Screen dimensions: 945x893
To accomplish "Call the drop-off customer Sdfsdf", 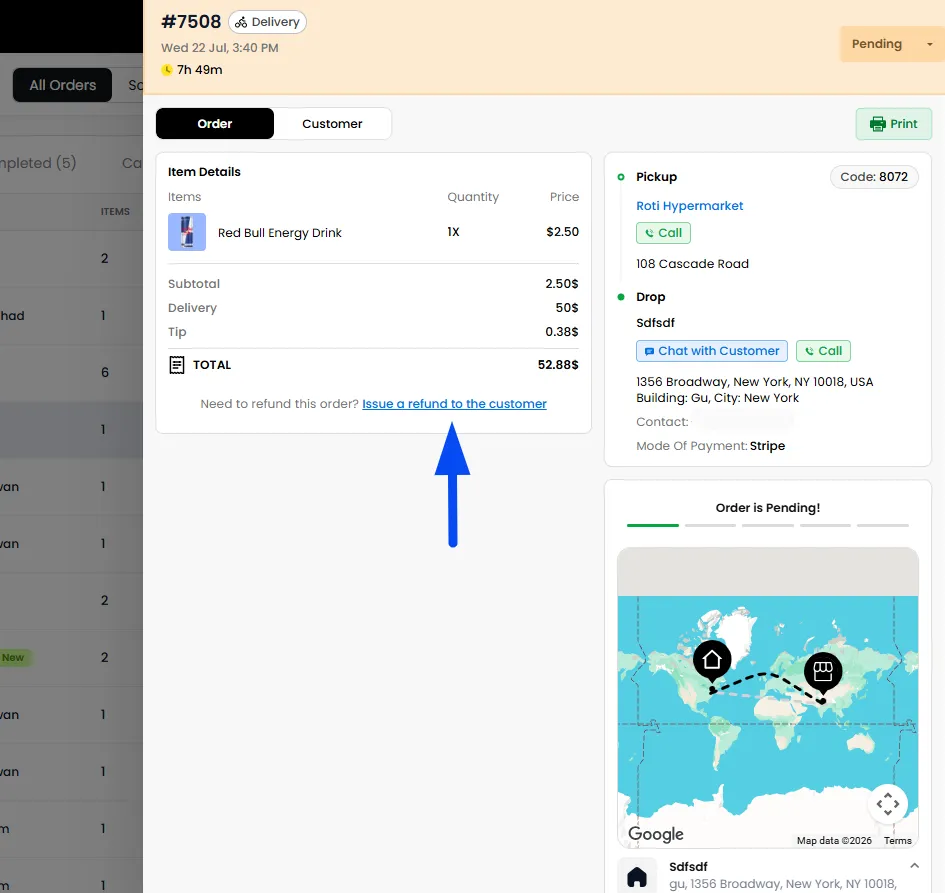I will [x=823, y=351].
